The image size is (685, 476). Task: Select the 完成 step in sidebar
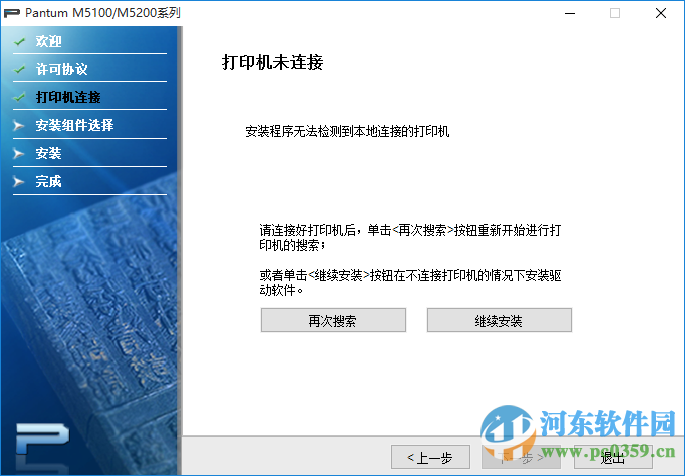[x=48, y=181]
